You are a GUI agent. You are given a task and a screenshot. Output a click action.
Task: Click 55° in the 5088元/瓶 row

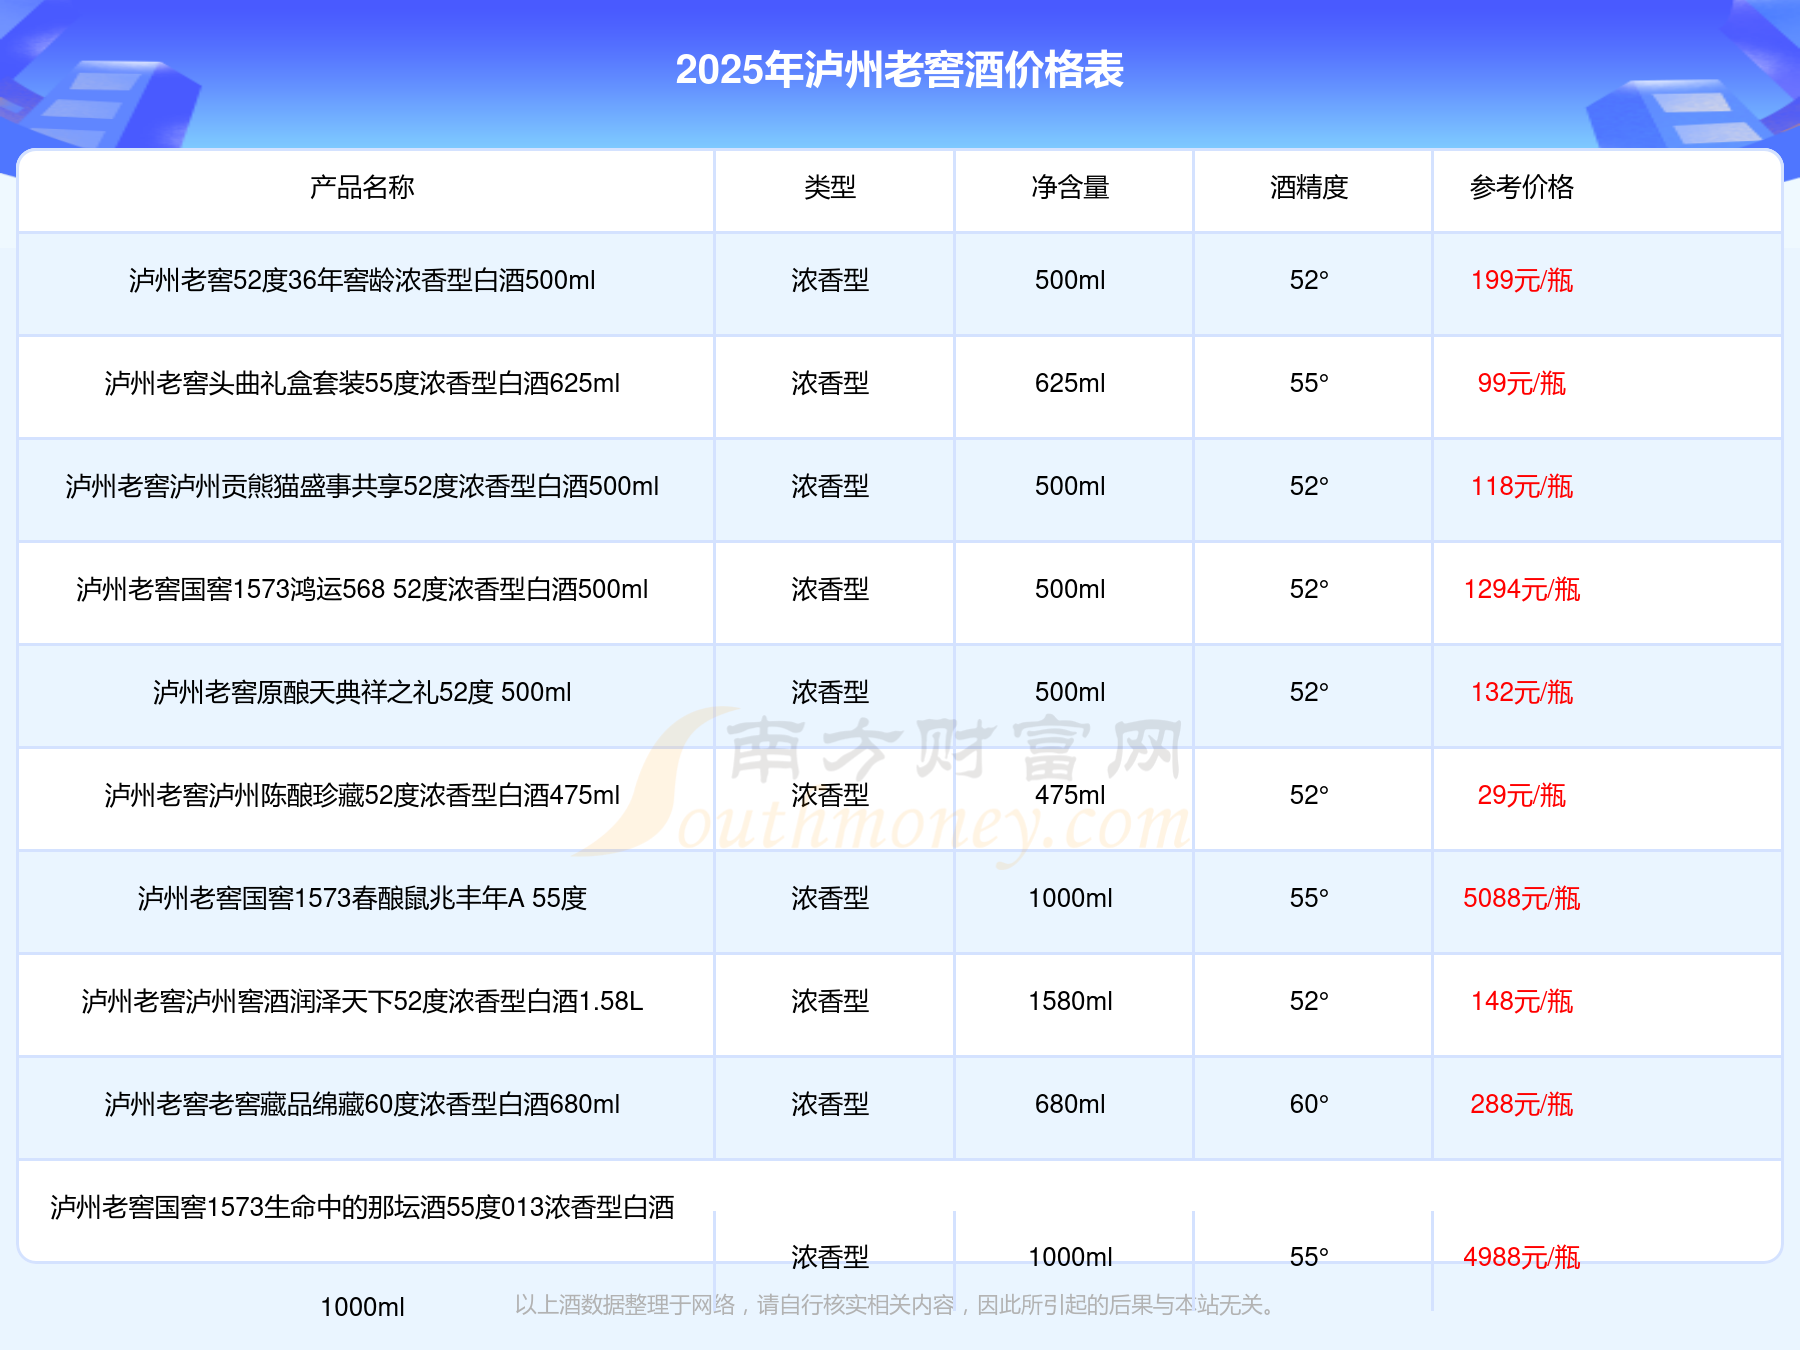pyautogui.click(x=1309, y=899)
